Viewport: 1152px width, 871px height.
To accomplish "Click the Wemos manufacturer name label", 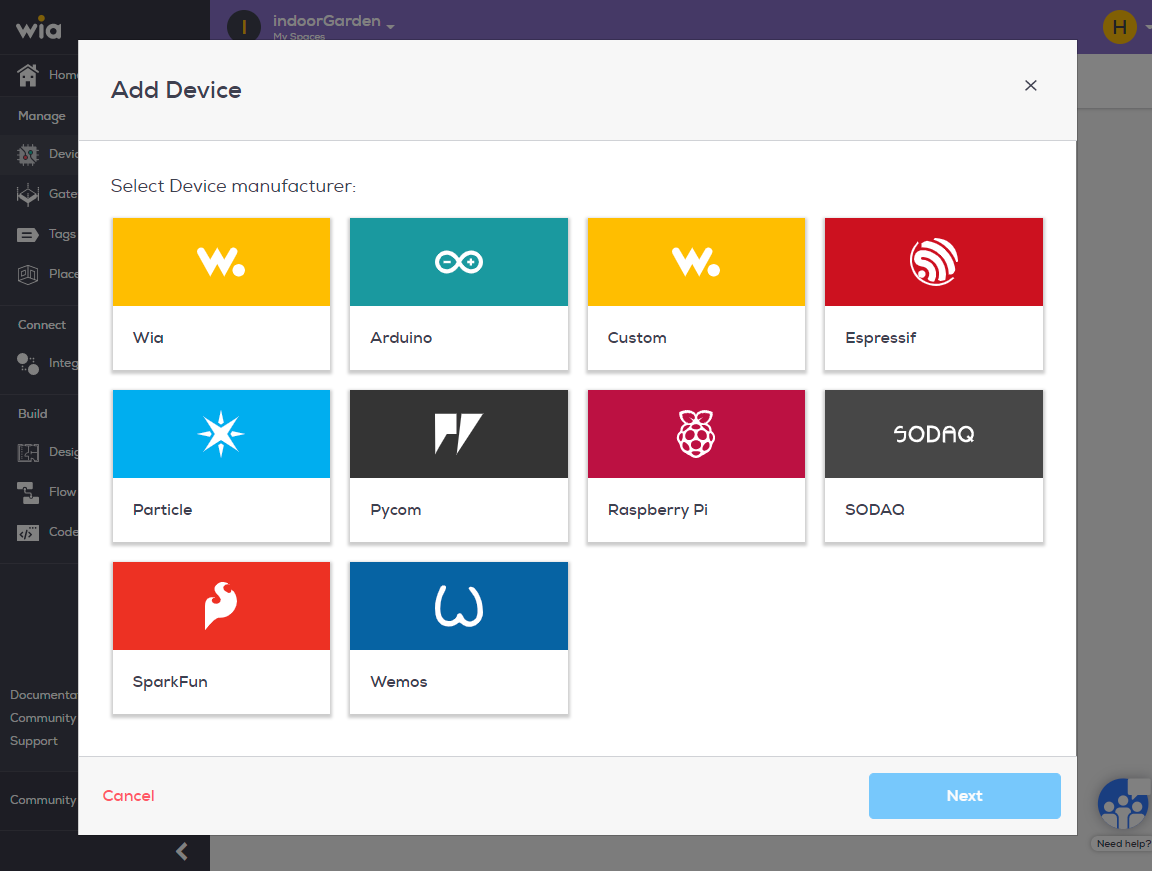I will [399, 682].
